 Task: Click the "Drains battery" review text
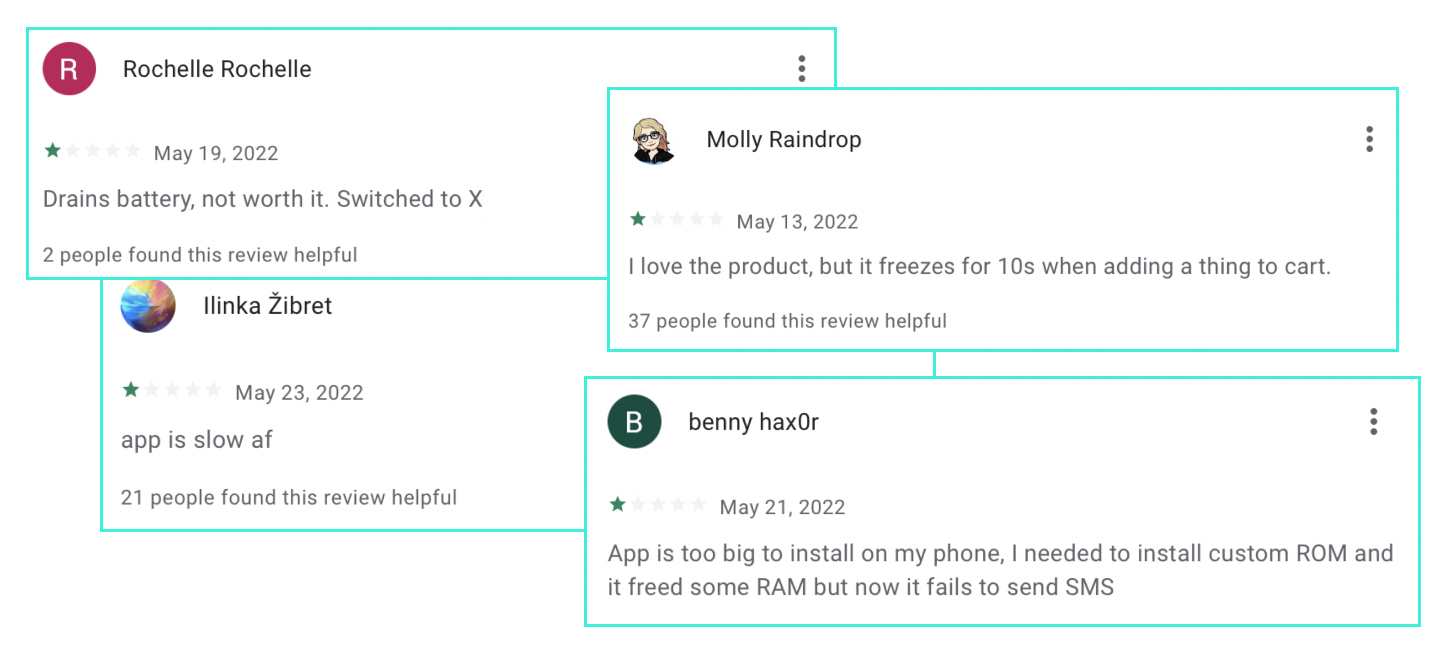(x=262, y=199)
